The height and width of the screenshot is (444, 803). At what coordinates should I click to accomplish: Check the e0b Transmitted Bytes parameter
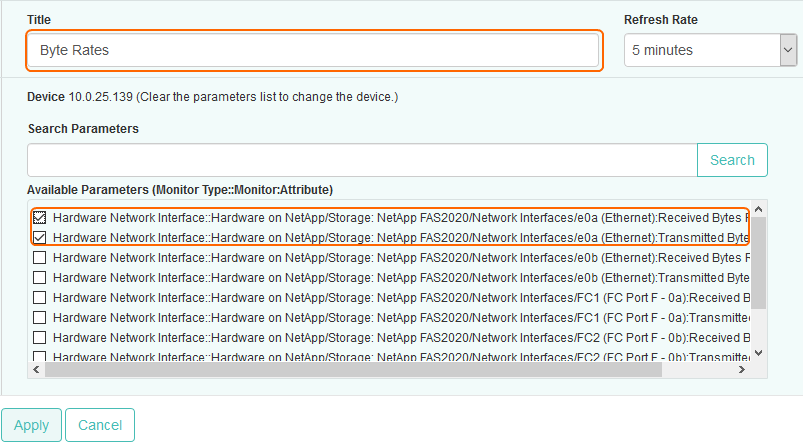tap(39, 277)
